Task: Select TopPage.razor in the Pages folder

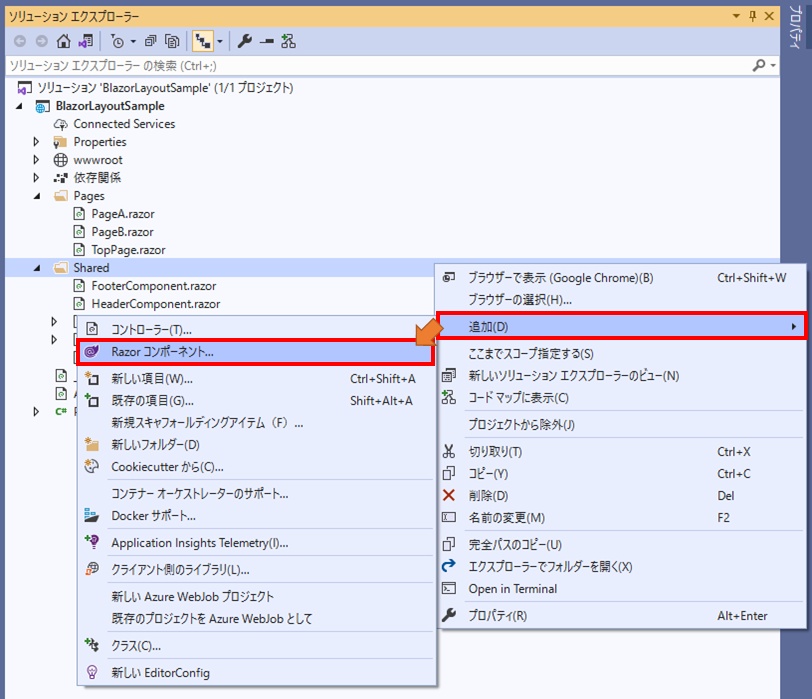Action: coord(128,249)
